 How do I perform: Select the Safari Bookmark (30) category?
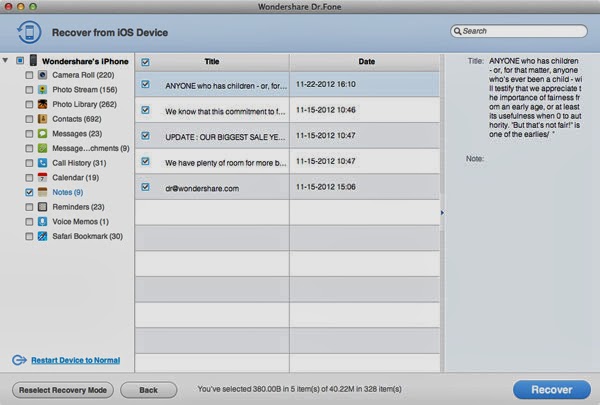(87, 236)
